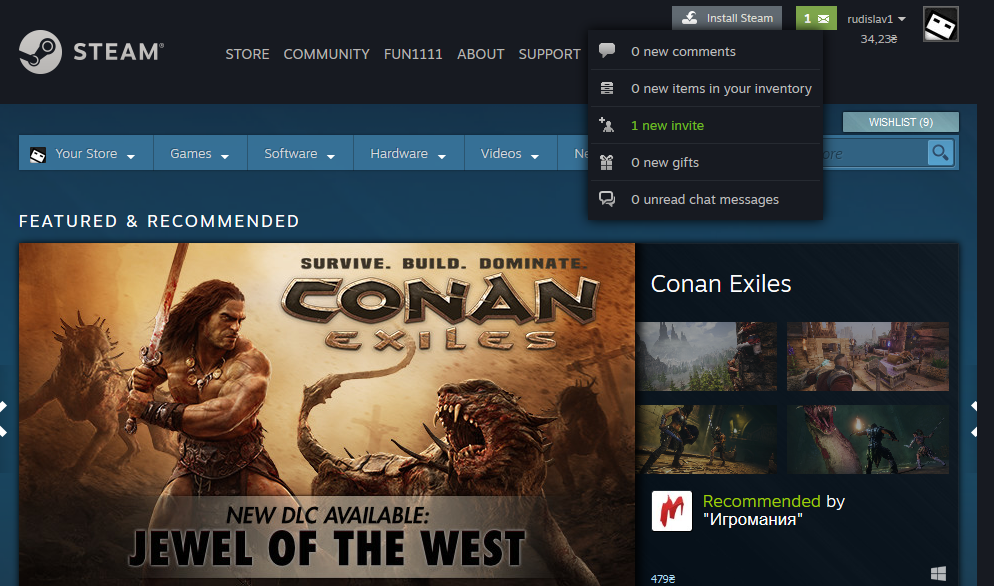Click the speech bubble comments icon
This screenshot has height=586, width=994.
coord(607,51)
